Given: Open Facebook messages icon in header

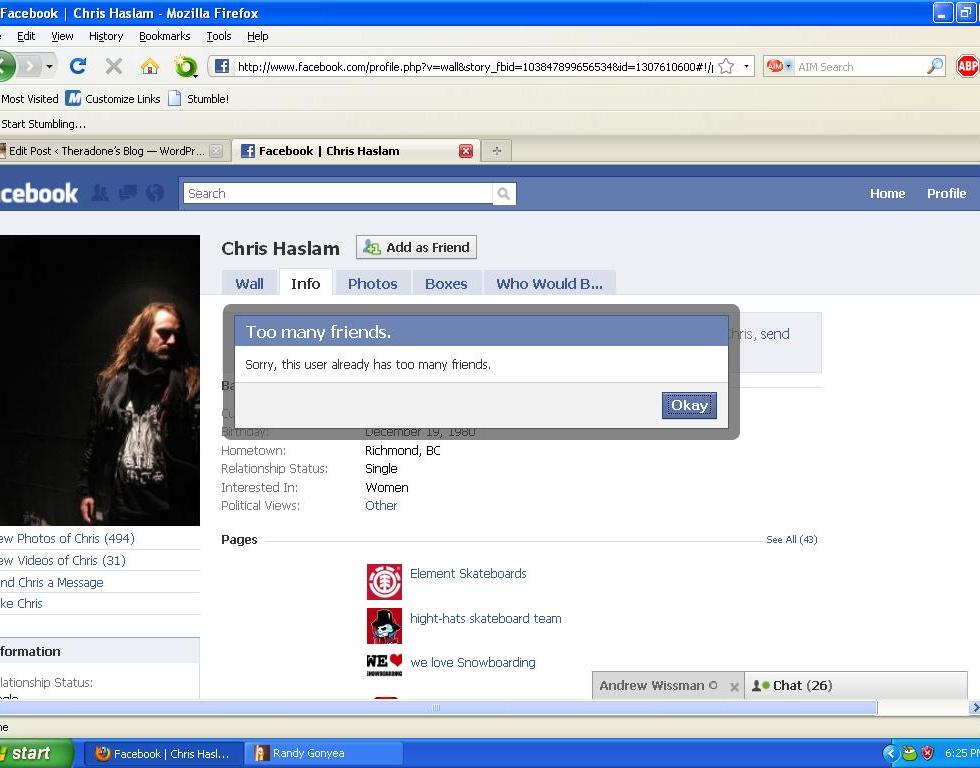Looking at the screenshot, I should (x=128, y=193).
